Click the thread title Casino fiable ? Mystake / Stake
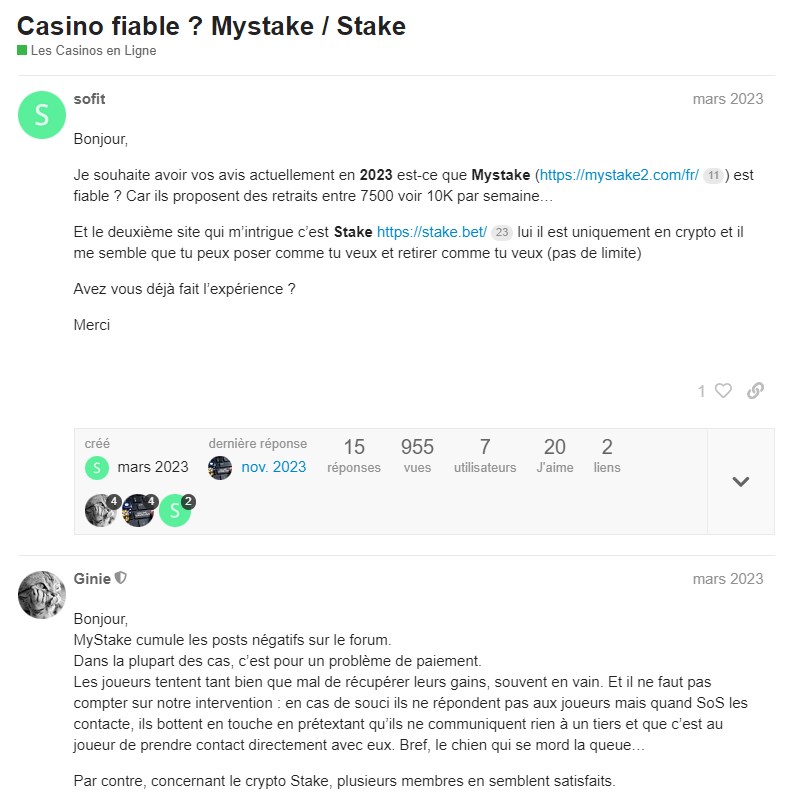 click(x=210, y=26)
